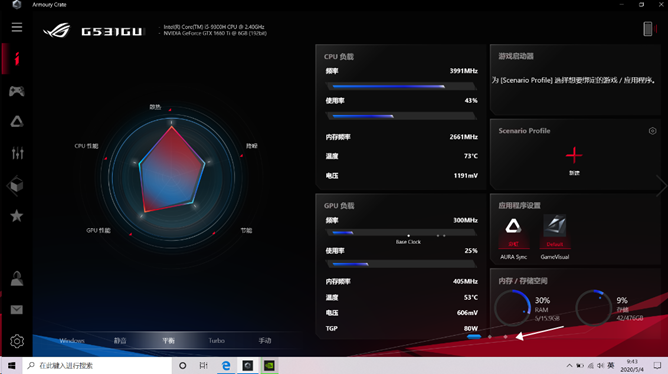Open the AURA triangle icon in the sidebar
Screen dimensions: 668x374
coord(17,122)
